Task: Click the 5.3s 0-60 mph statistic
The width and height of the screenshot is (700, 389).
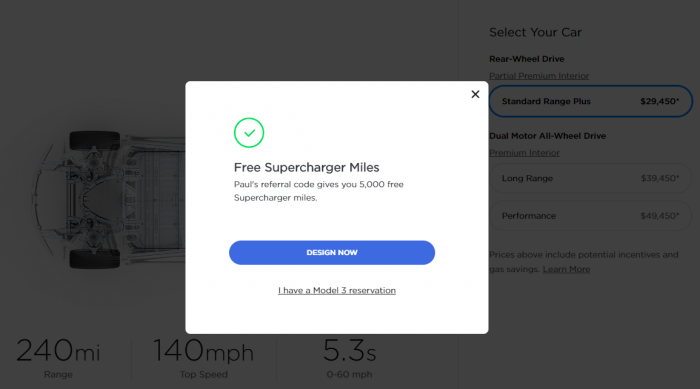Action: (x=349, y=358)
